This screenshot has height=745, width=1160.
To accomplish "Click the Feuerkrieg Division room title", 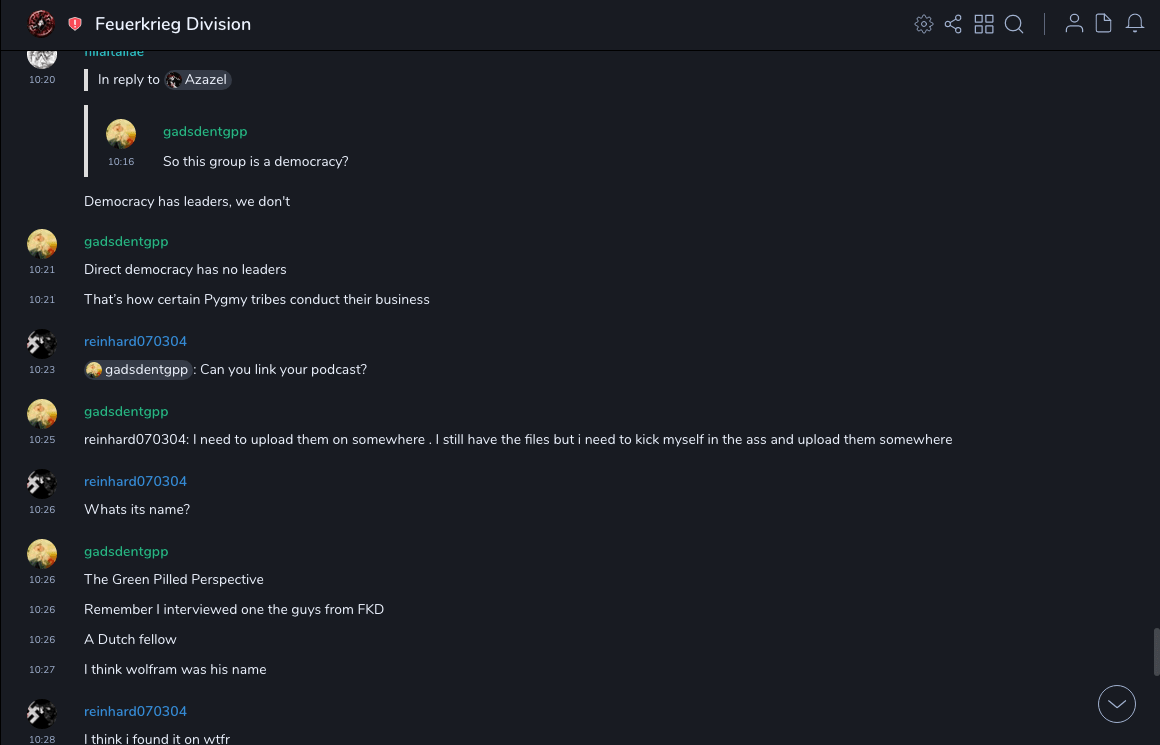I will click(x=173, y=24).
